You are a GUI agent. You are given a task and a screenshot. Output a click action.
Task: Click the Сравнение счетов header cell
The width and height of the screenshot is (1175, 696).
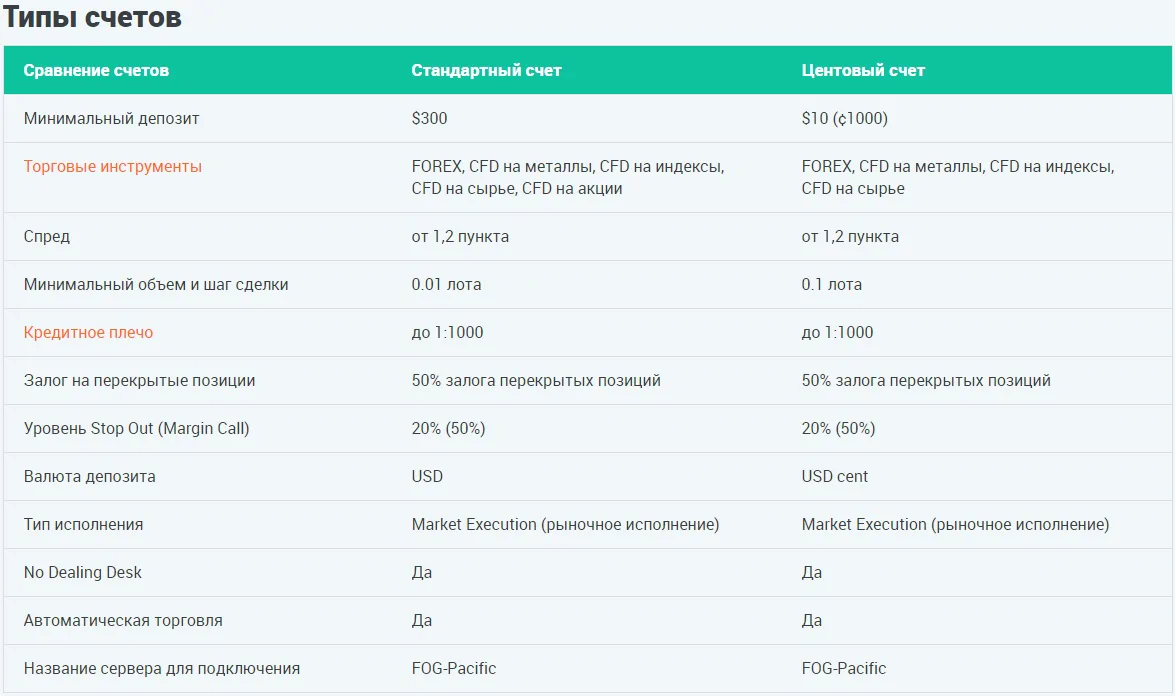point(96,70)
